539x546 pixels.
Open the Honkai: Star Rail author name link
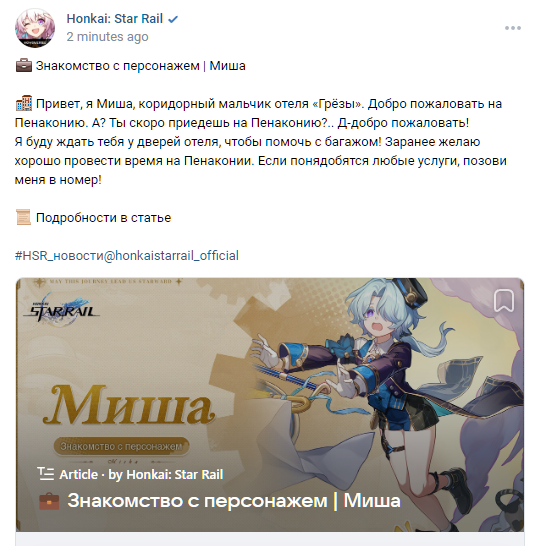pos(115,19)
